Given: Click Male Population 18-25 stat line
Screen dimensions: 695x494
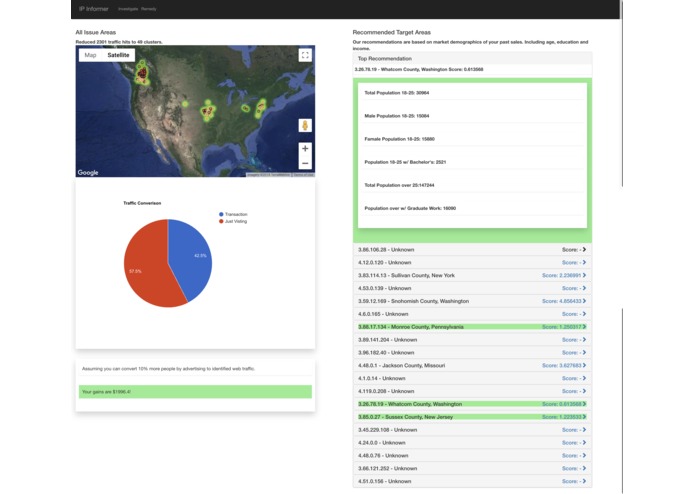Looking at the screenshot, I should coord(397,116).
